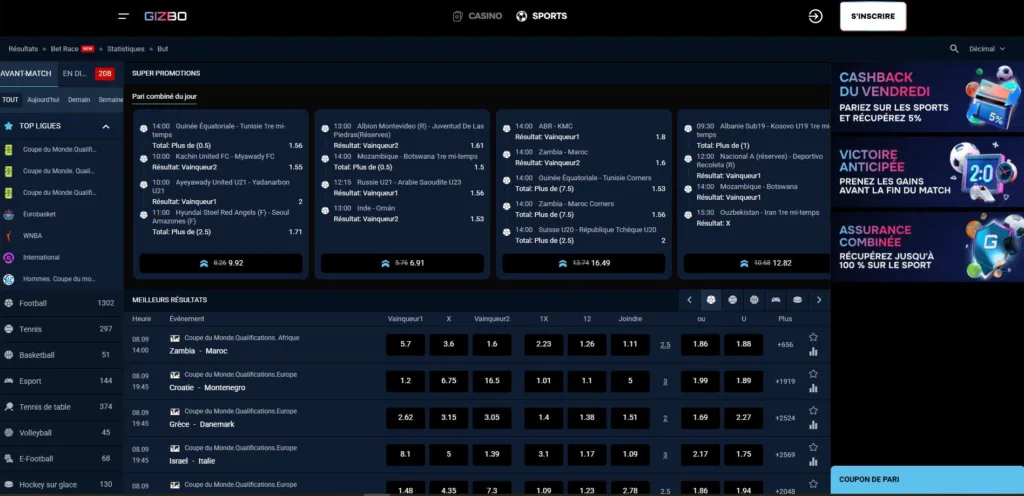Open the Cashback du Vendredi promo banner
1024x496 pixels.
click(926, 97)
